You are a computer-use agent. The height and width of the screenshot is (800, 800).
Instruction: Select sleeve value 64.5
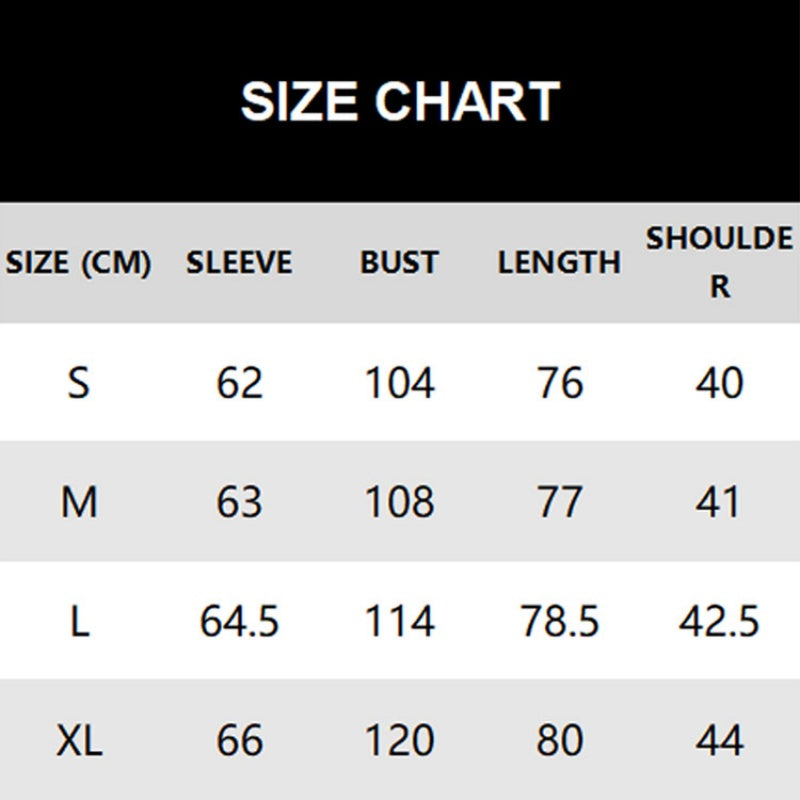pos(239,622)
